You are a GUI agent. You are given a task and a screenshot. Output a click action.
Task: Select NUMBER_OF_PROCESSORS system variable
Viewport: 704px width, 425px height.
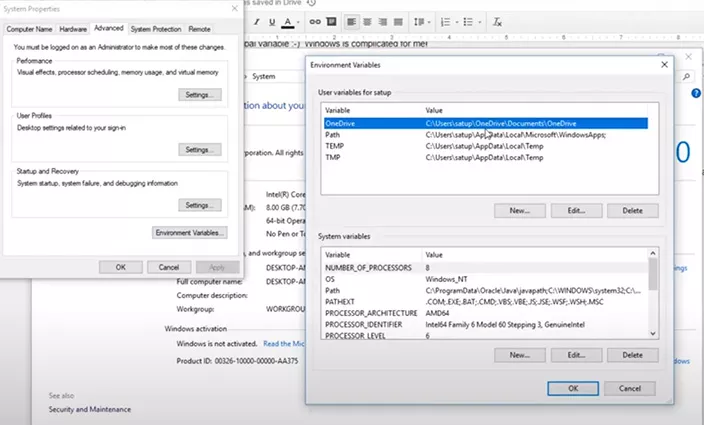486,267
